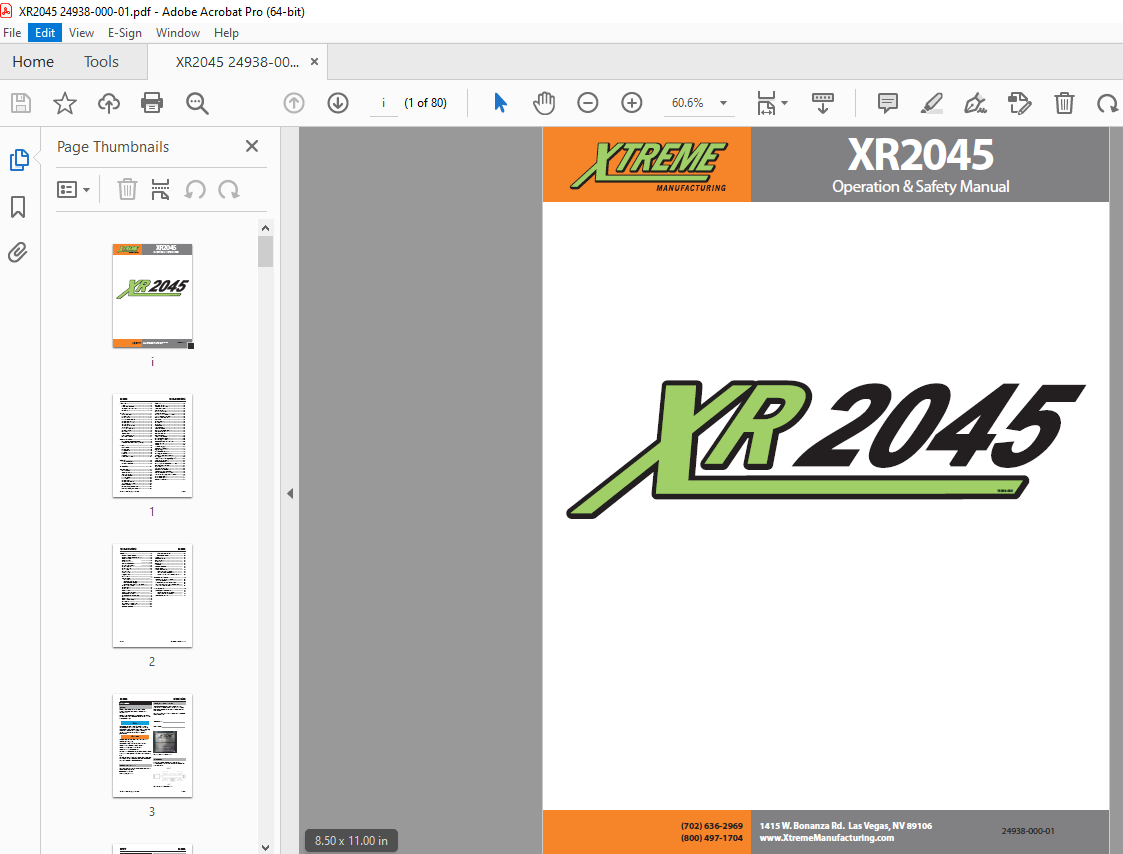Open the Edit menu
Image resolution: width=1123 pixels, height=854 pixels.
tap(44, 33)
